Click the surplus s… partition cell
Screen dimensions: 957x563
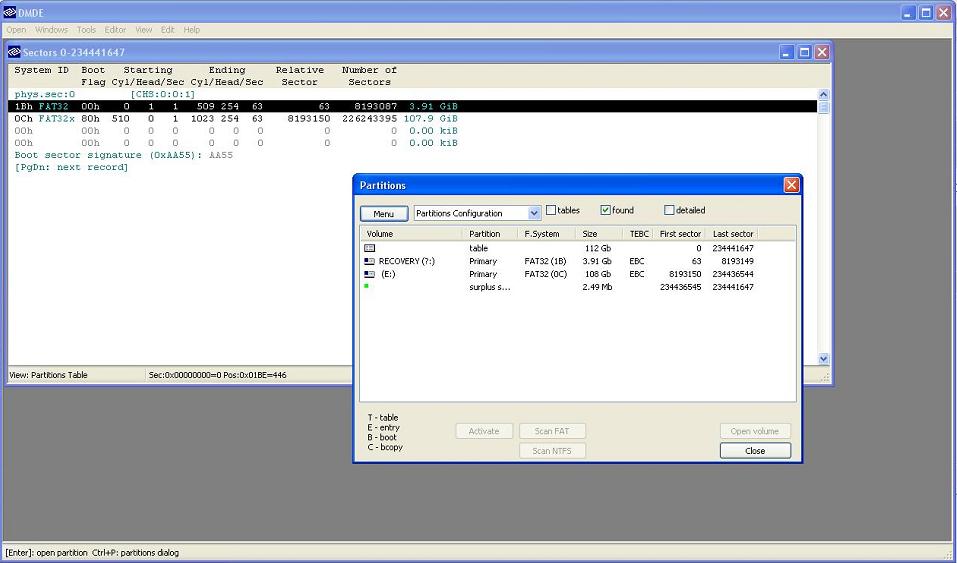click(489, 287)
